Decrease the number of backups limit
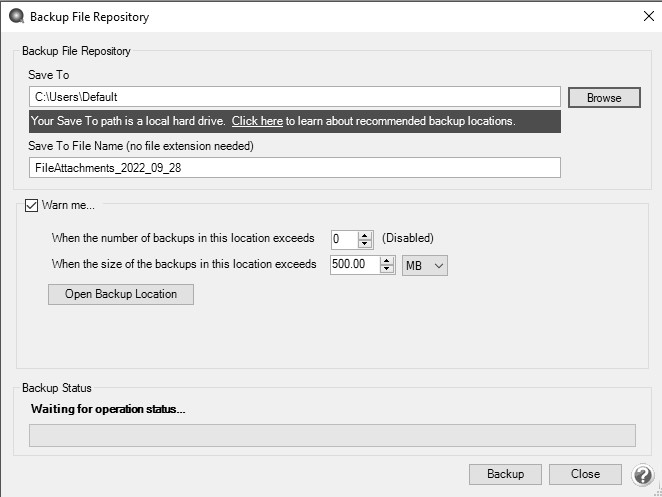 click(x=366, y=243)
